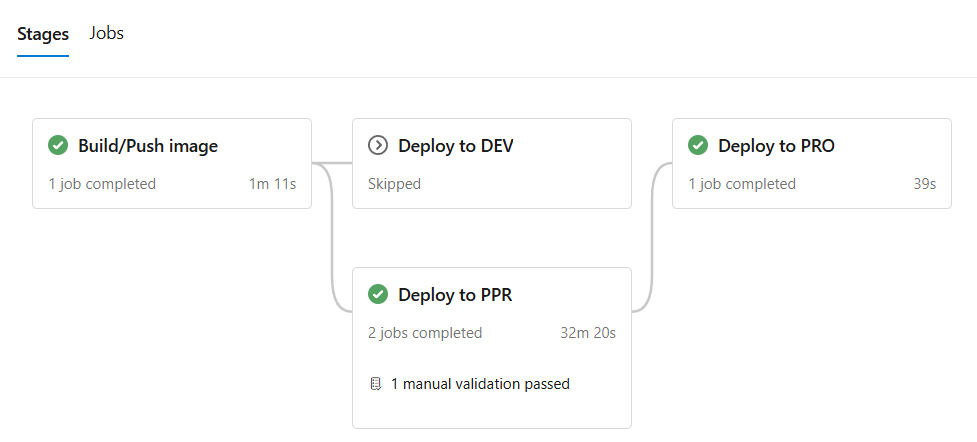Select the Stages tab
This screenshot has width=977, height=442.
(43, 34)
